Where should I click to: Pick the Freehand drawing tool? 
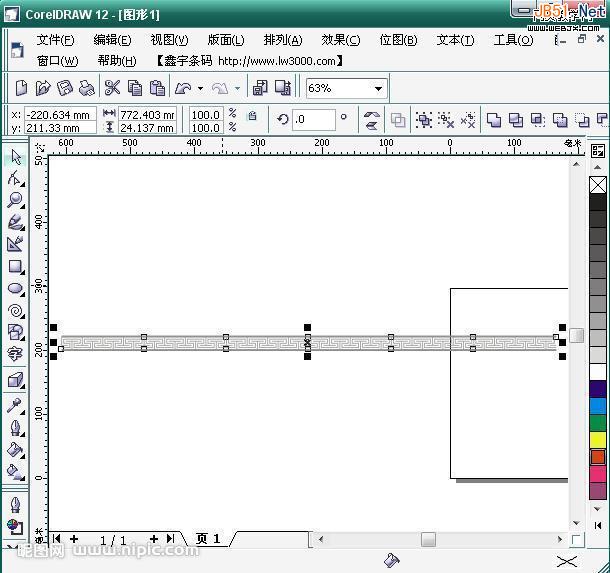pos(16,222)
